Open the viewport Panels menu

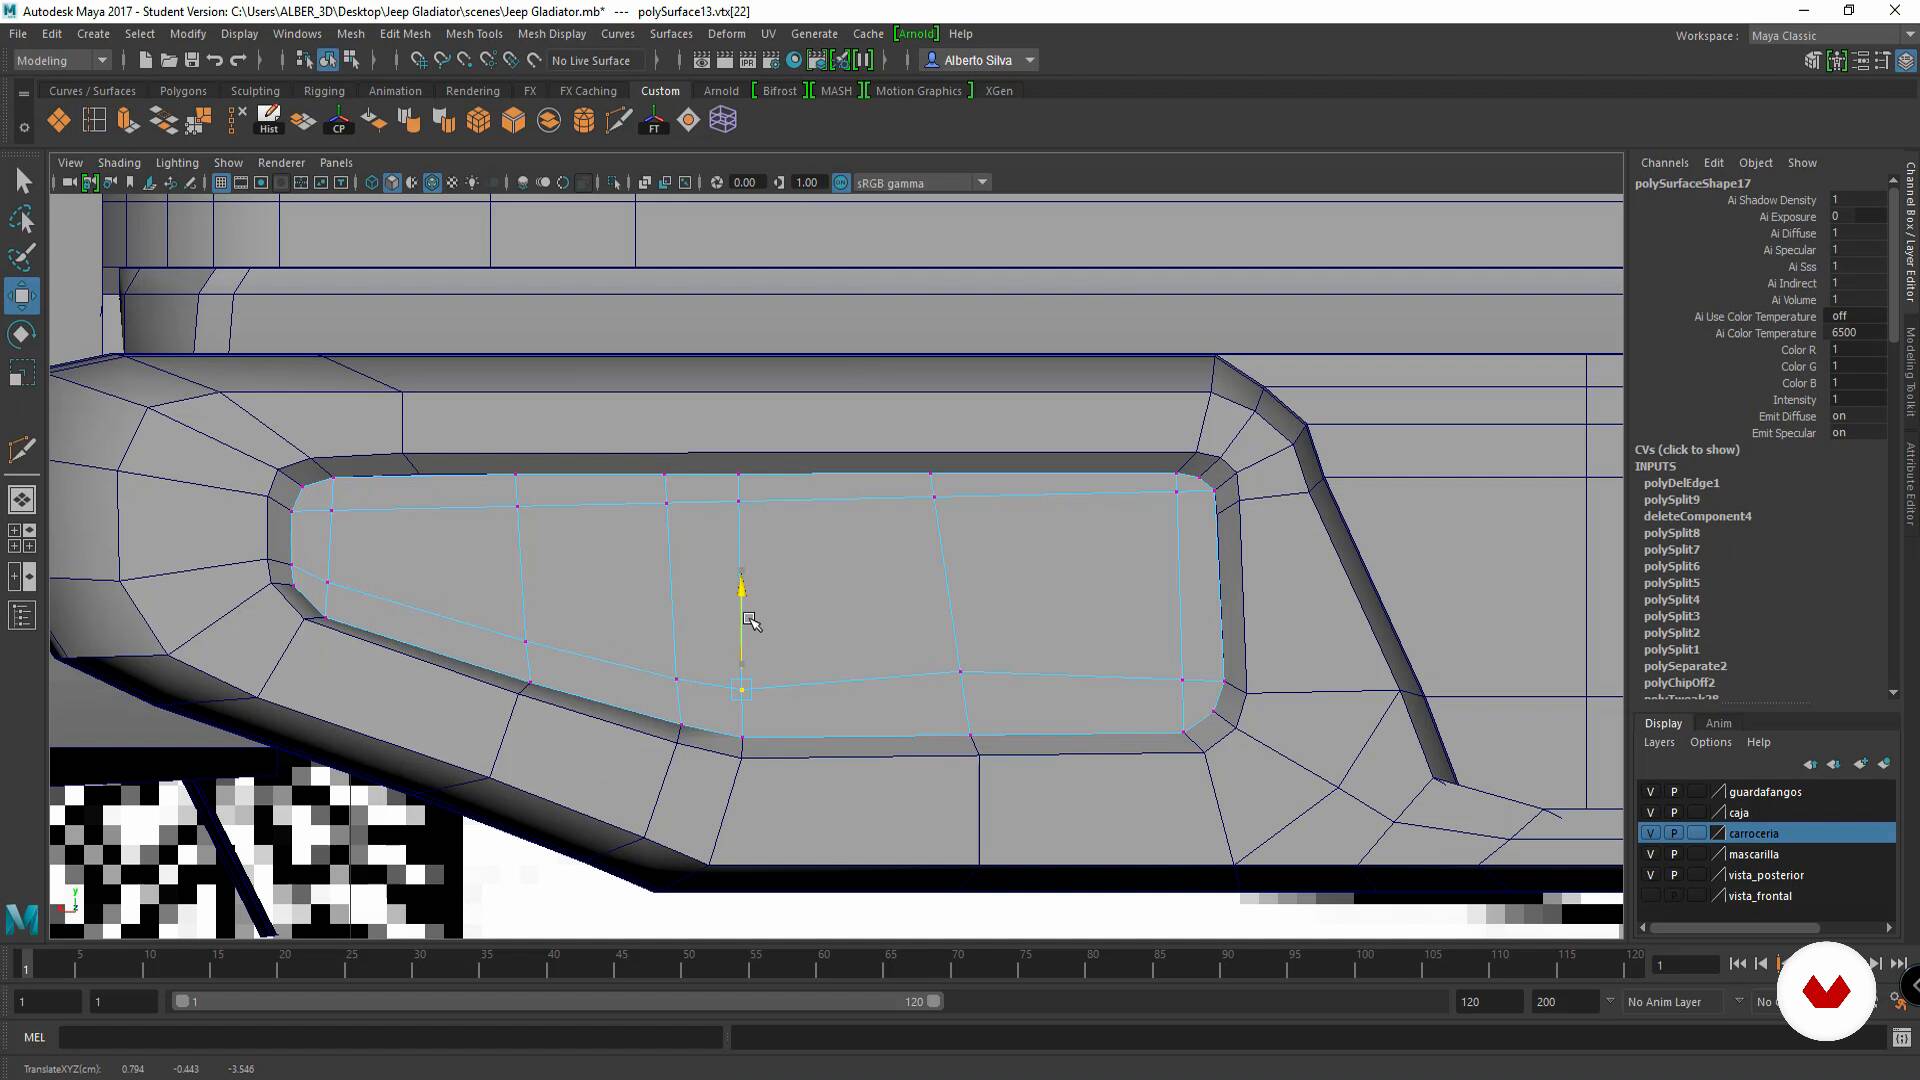336,163
